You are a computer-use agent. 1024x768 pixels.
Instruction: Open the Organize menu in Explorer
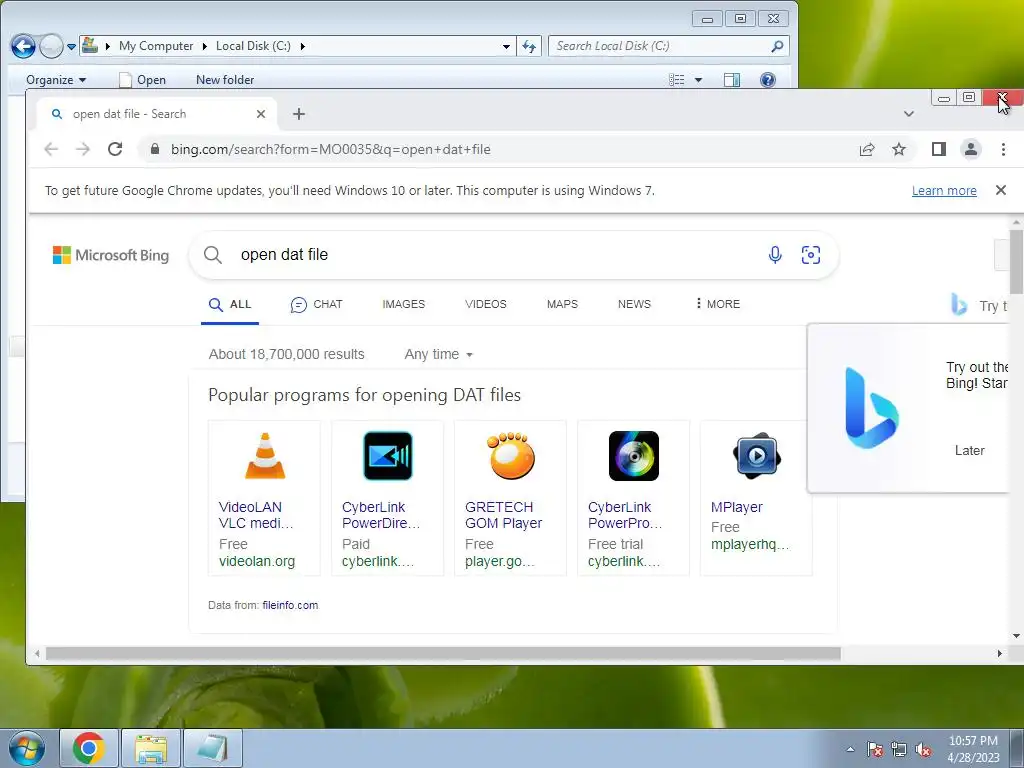click(x=56, y=80)
